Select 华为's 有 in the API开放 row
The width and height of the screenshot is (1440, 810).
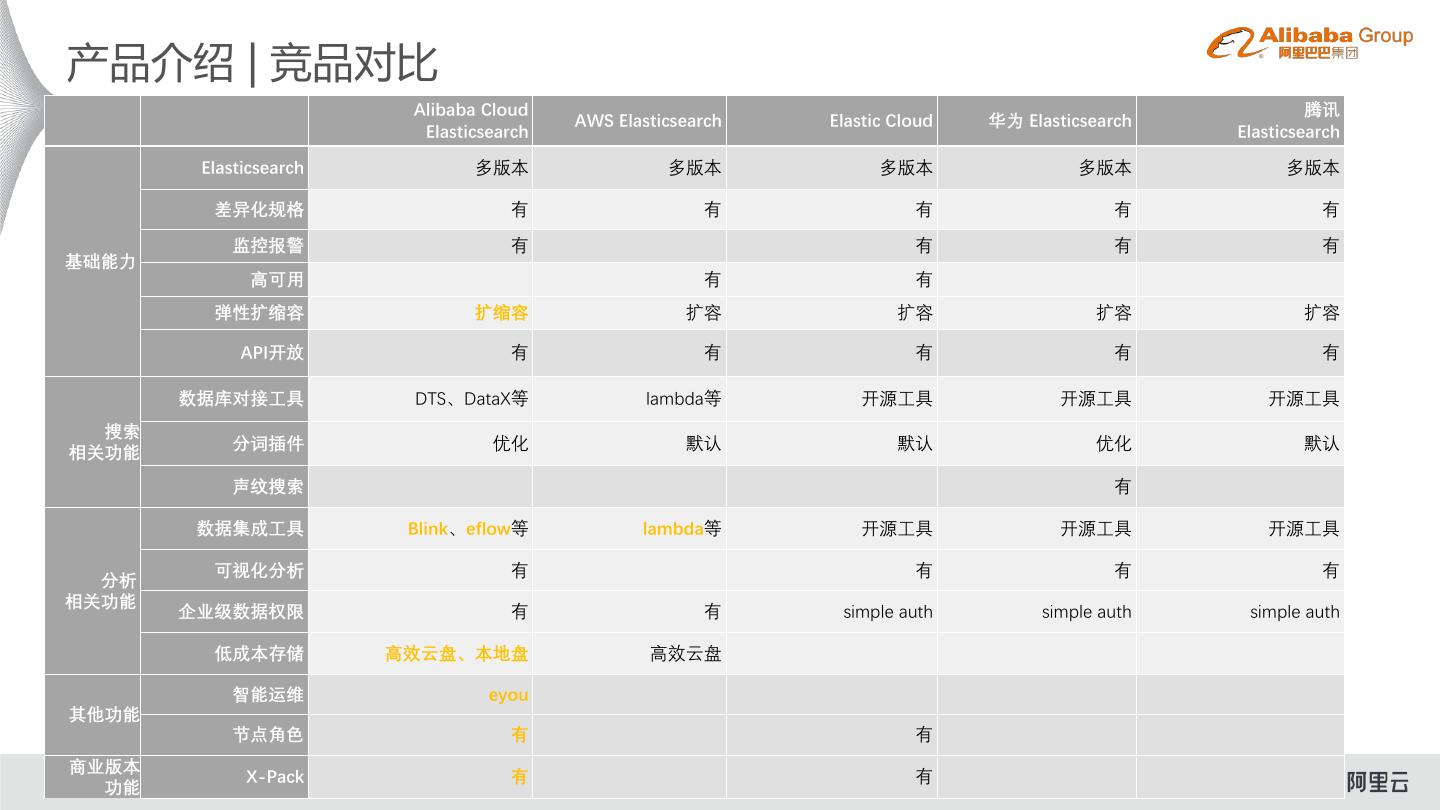(1122, 353)
